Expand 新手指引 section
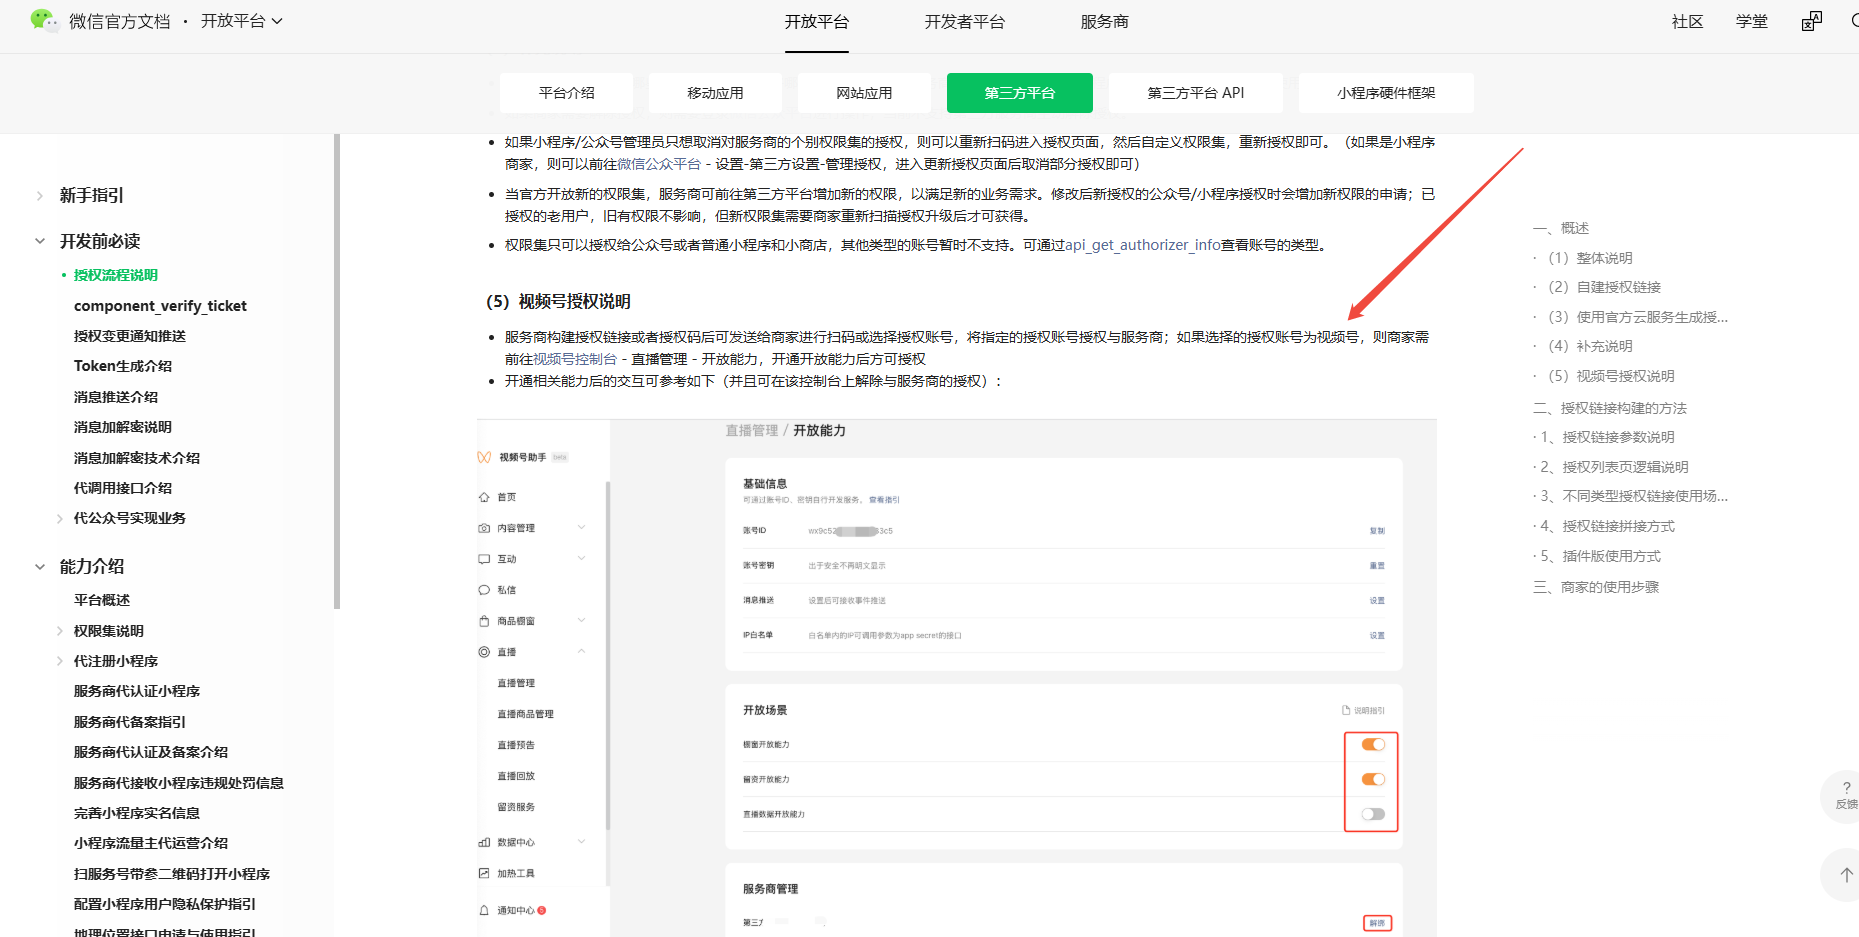Image resolution: width=1859 pixels, height=937 pixels. point(40,196)
